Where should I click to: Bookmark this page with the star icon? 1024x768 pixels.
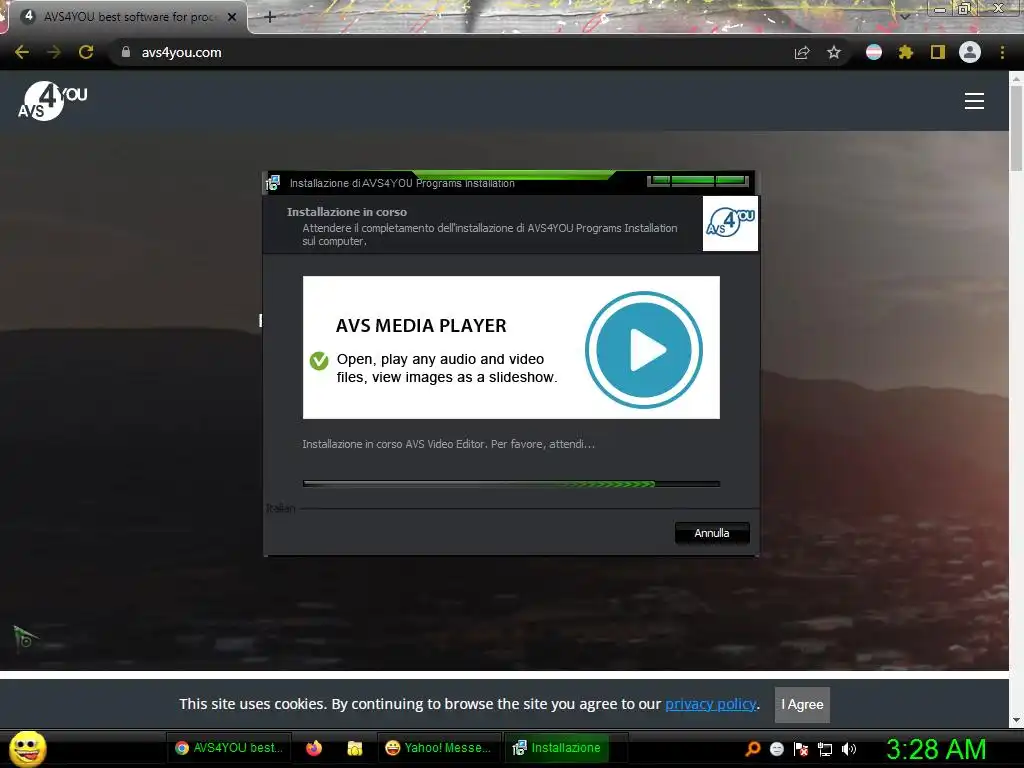[x=833, y=52]
